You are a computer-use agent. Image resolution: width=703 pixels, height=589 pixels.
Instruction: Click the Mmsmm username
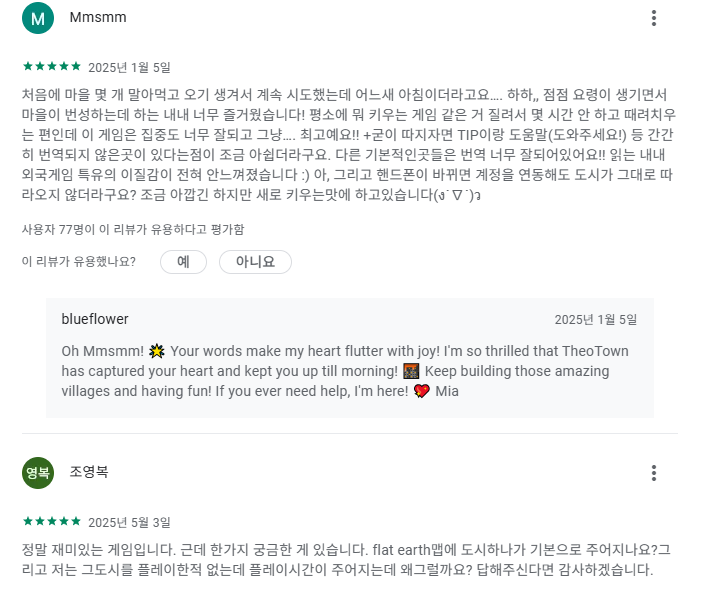[98, 17]
